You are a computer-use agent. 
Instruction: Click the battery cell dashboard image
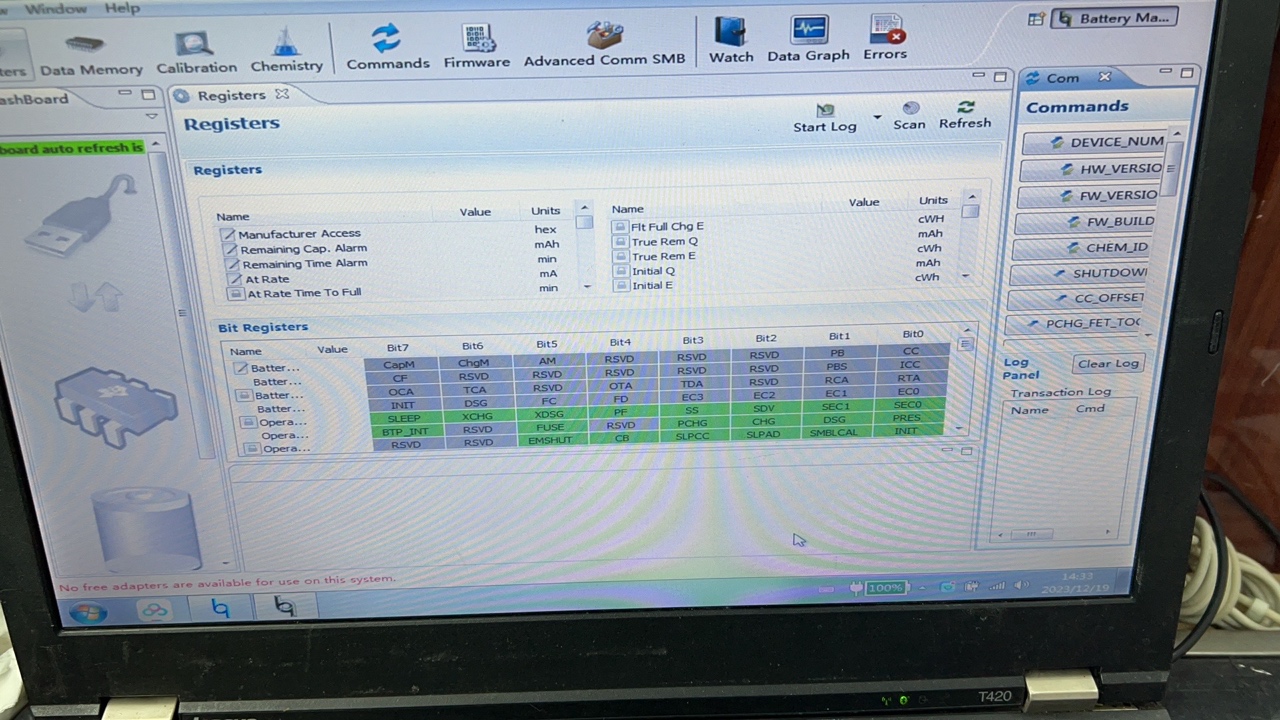[146, 527]
